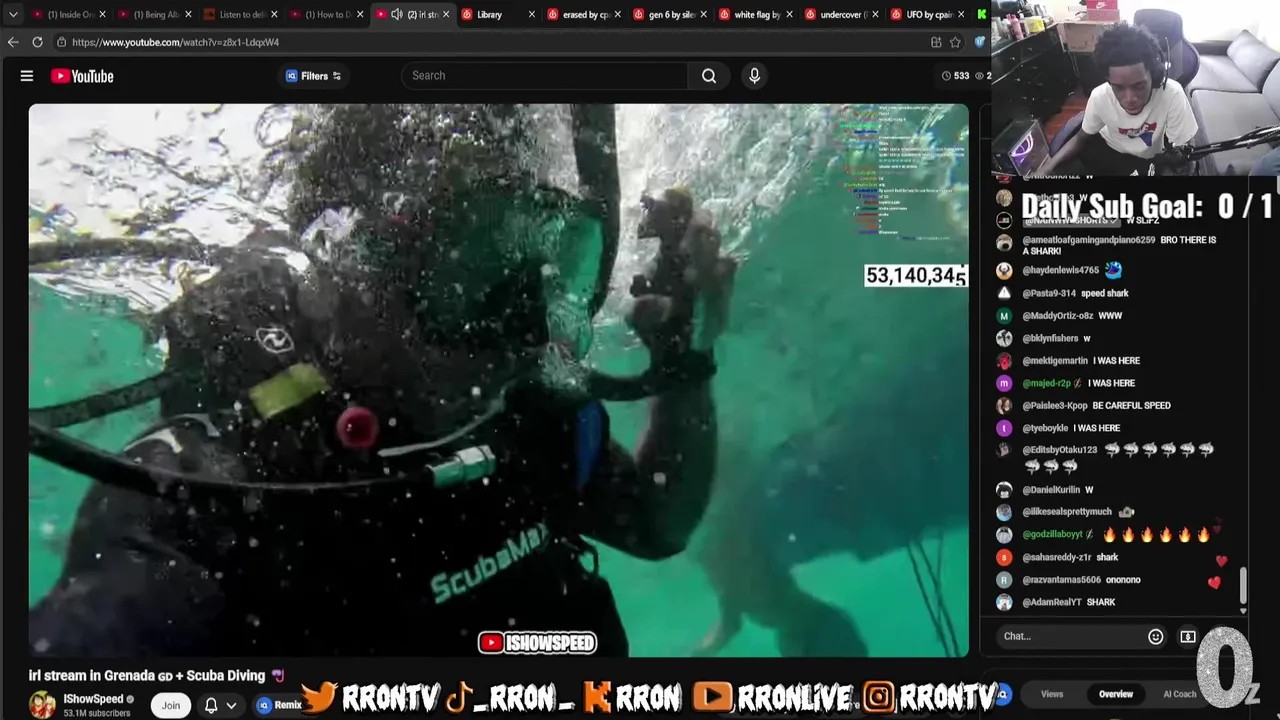The height and width of the screenshot is (720, 1280).
Task: Go back with browser back arrow
Action: [13, 42]
